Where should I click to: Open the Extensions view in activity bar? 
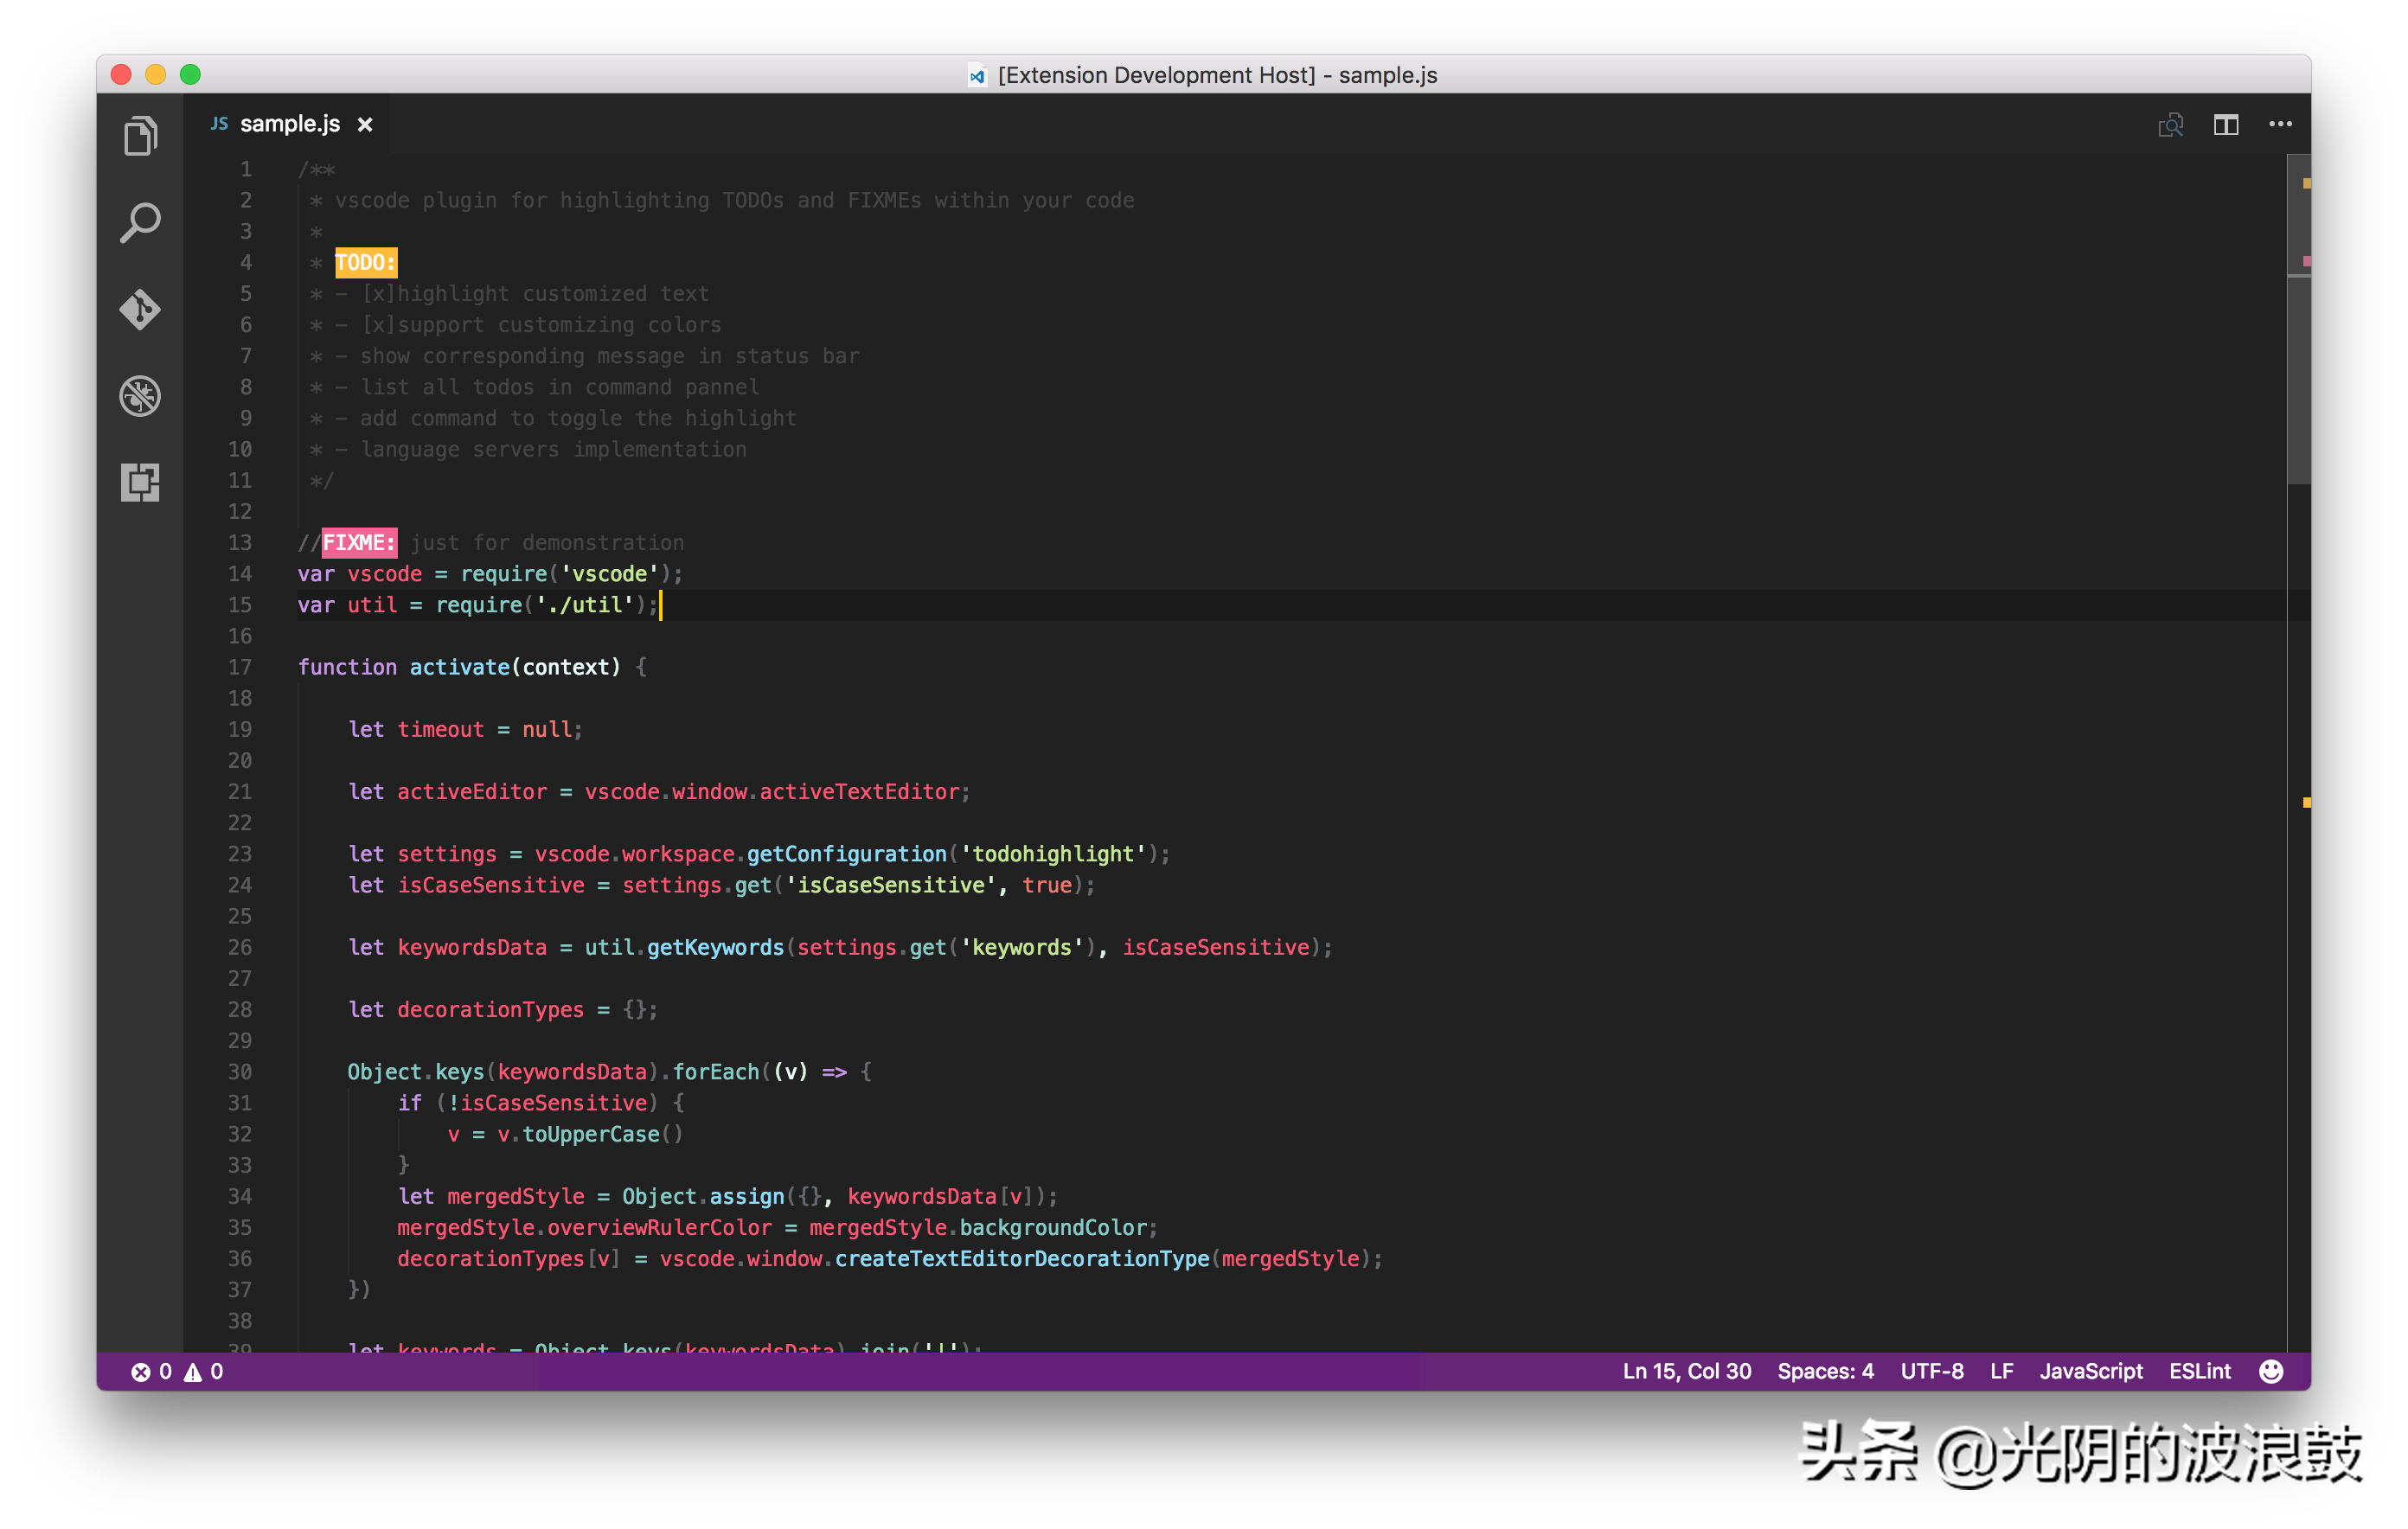[140, 483]
